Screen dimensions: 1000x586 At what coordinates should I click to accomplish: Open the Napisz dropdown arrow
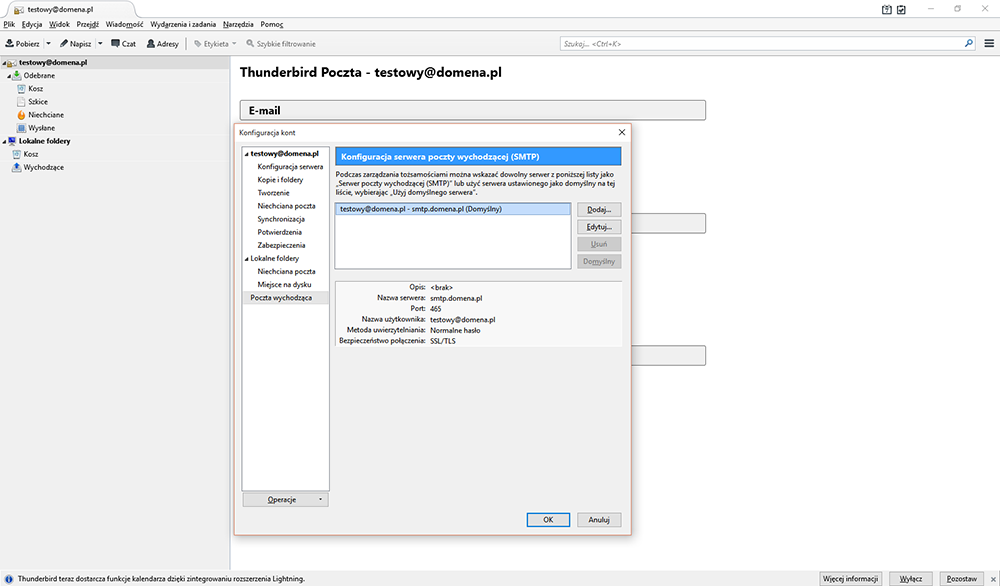pyautogui.click(x=100, y=43)
